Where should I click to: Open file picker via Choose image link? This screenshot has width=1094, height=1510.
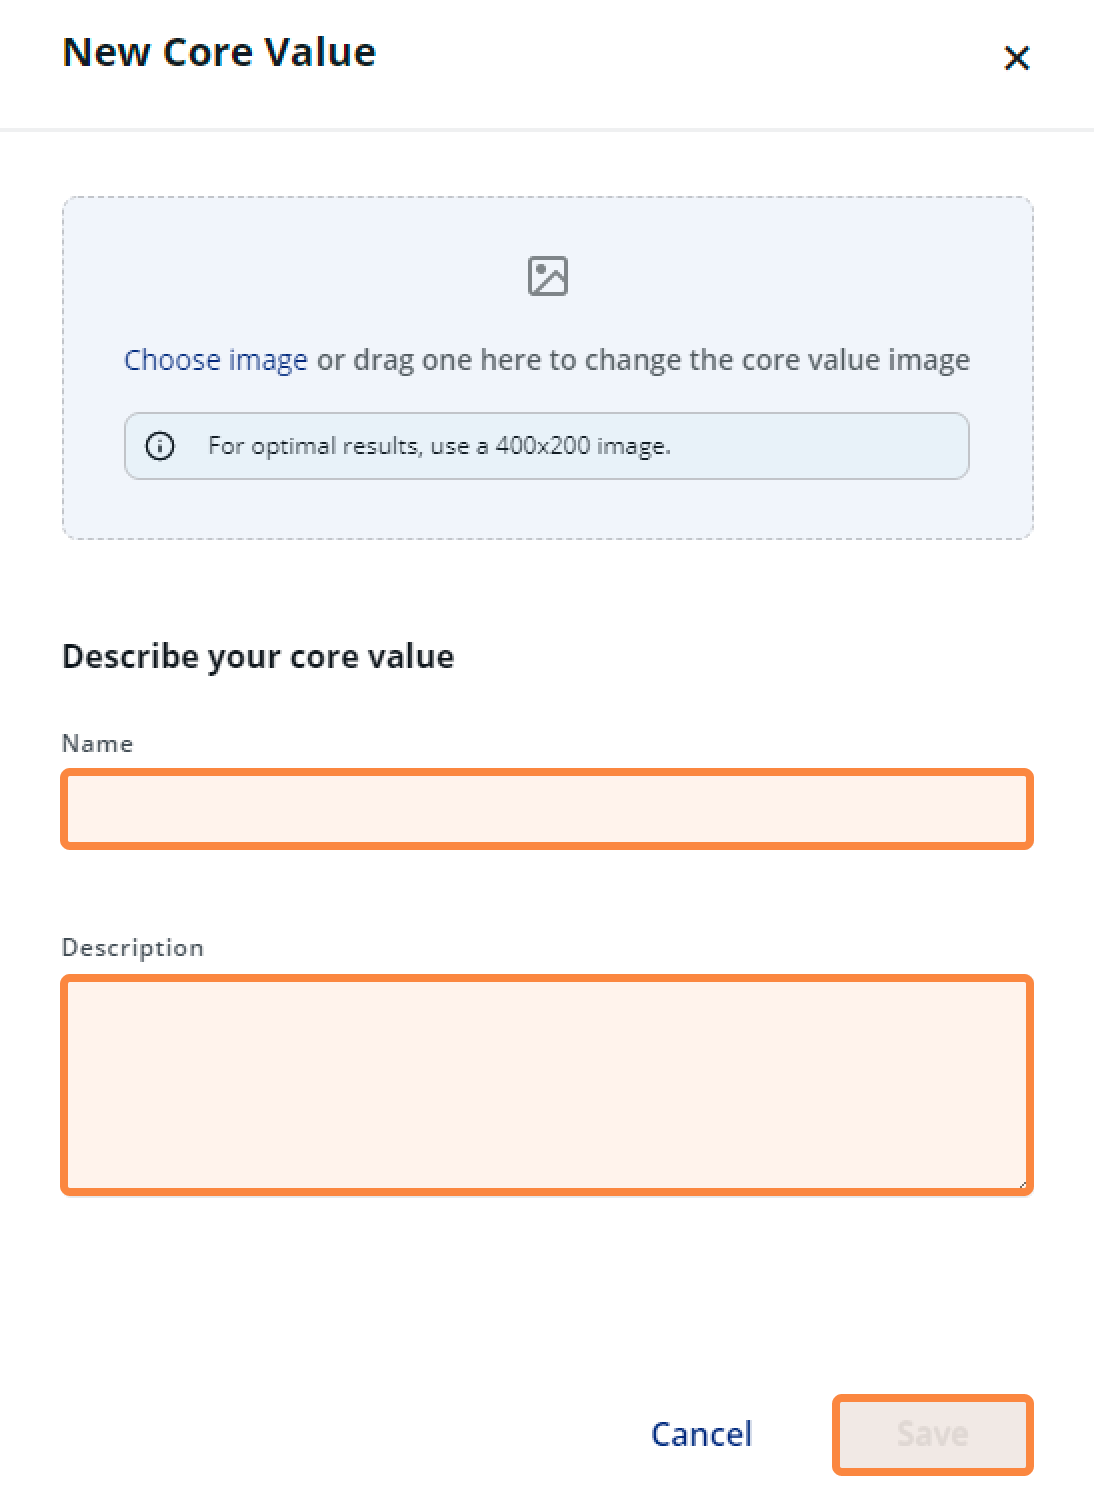215,360
